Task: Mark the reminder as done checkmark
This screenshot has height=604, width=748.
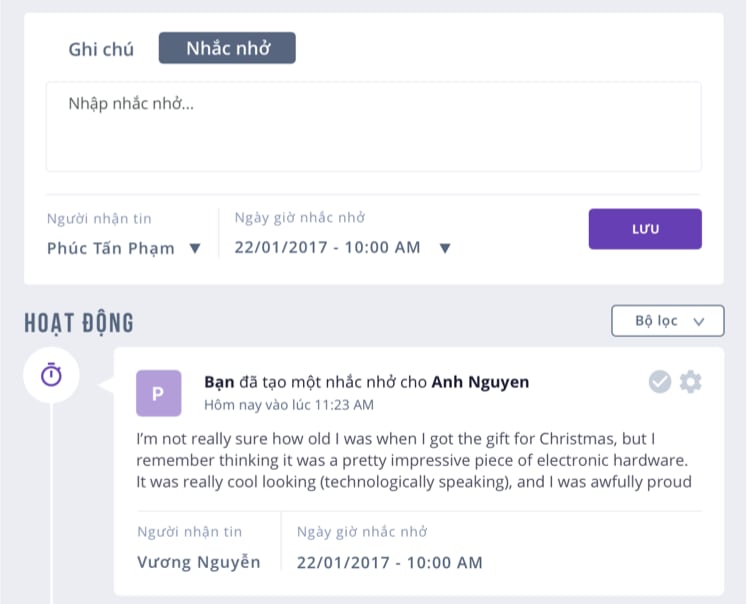Action: [x=660, y=381]
